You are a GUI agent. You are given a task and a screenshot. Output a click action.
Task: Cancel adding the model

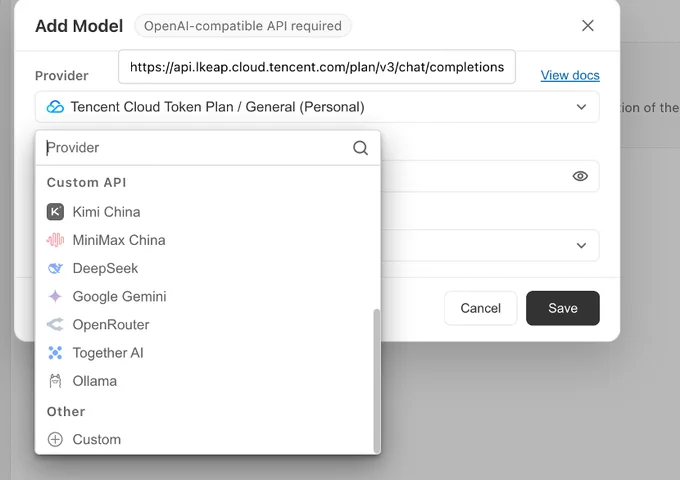481,308
